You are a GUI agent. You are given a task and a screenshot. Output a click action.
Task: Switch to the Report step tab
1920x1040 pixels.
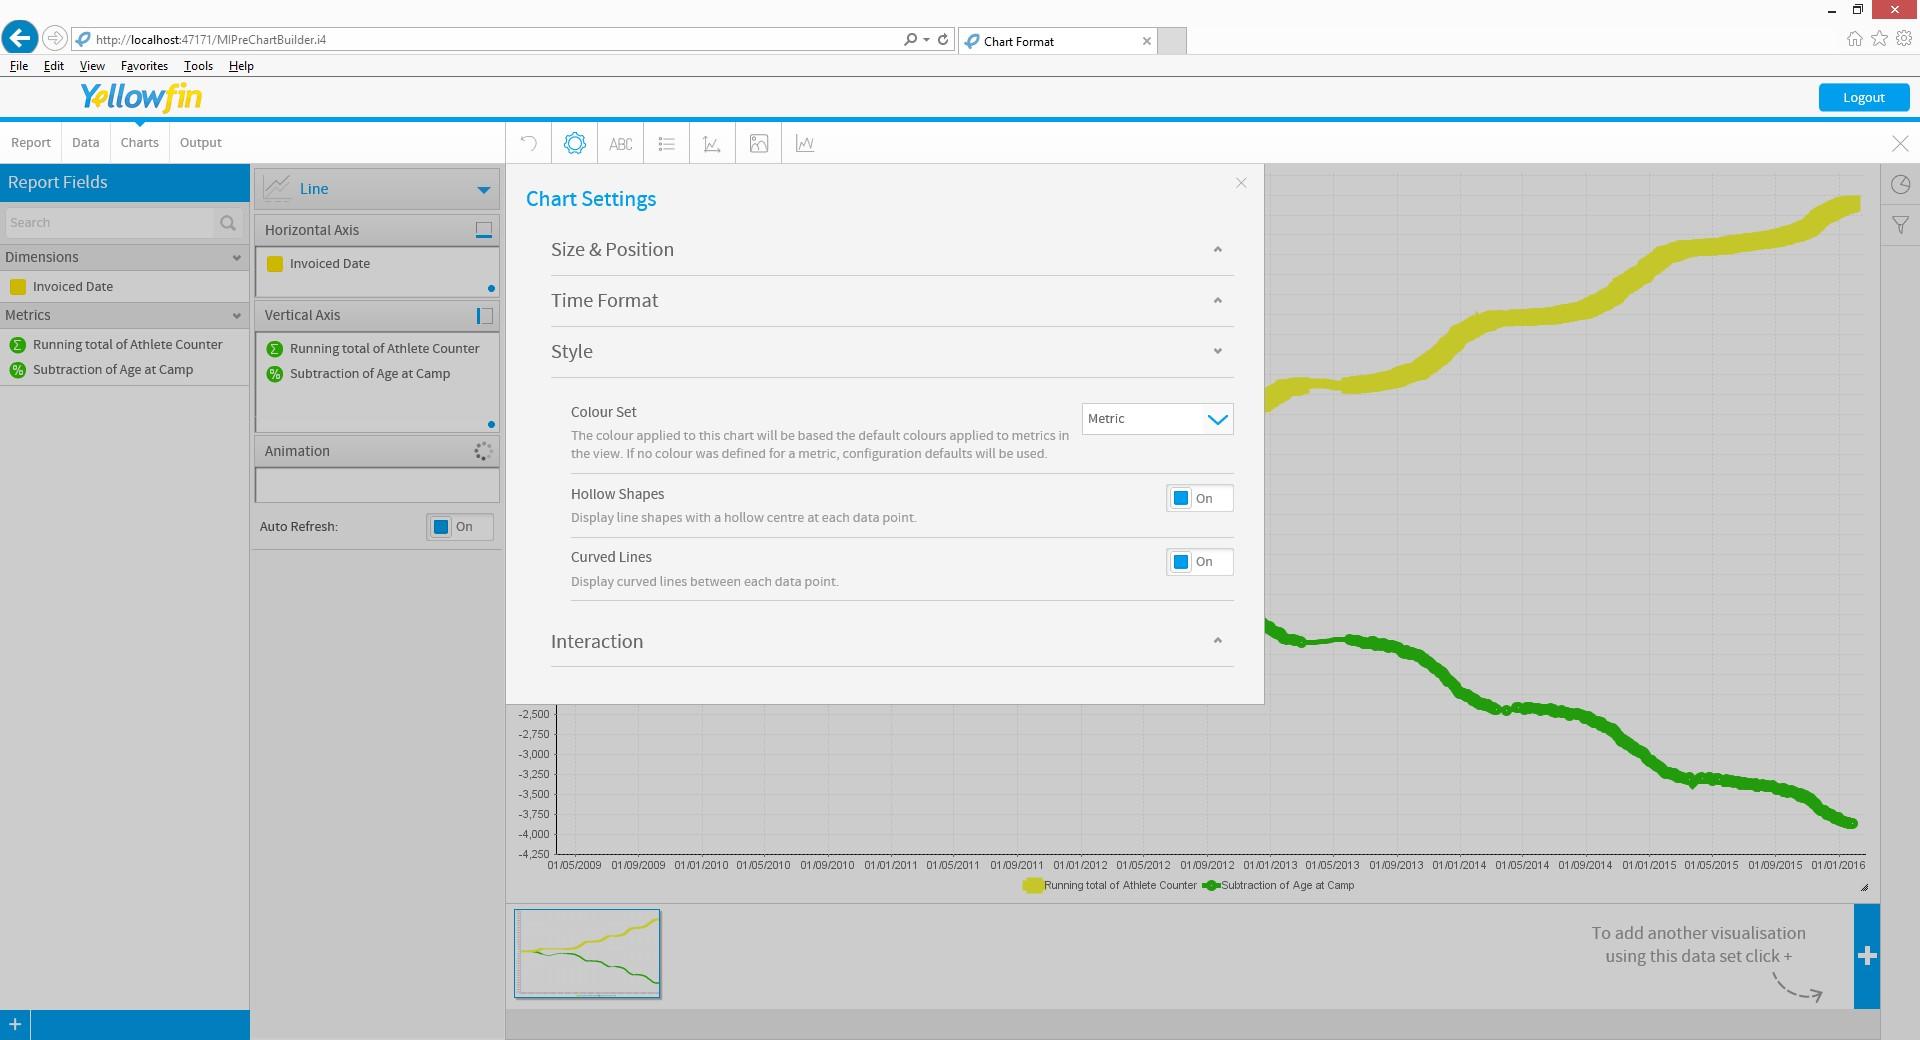[31, 143]
